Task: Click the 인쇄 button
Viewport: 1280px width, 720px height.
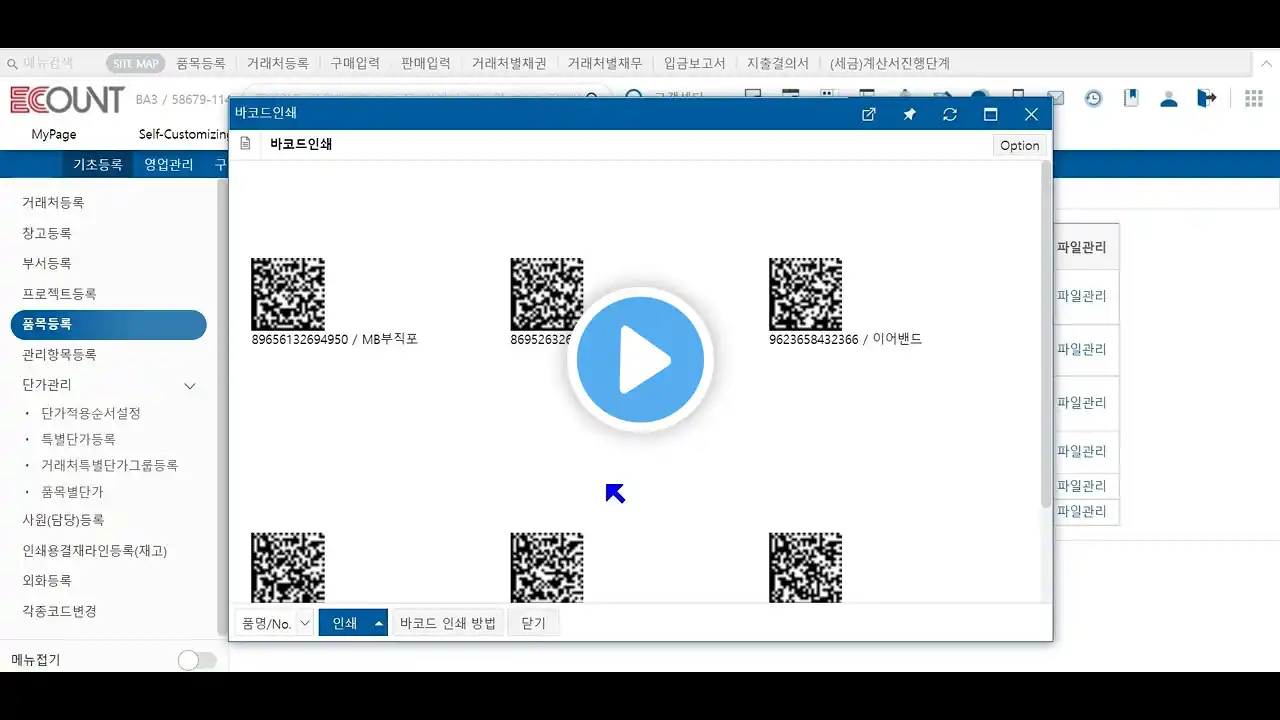Action: [x=345, y=623]
